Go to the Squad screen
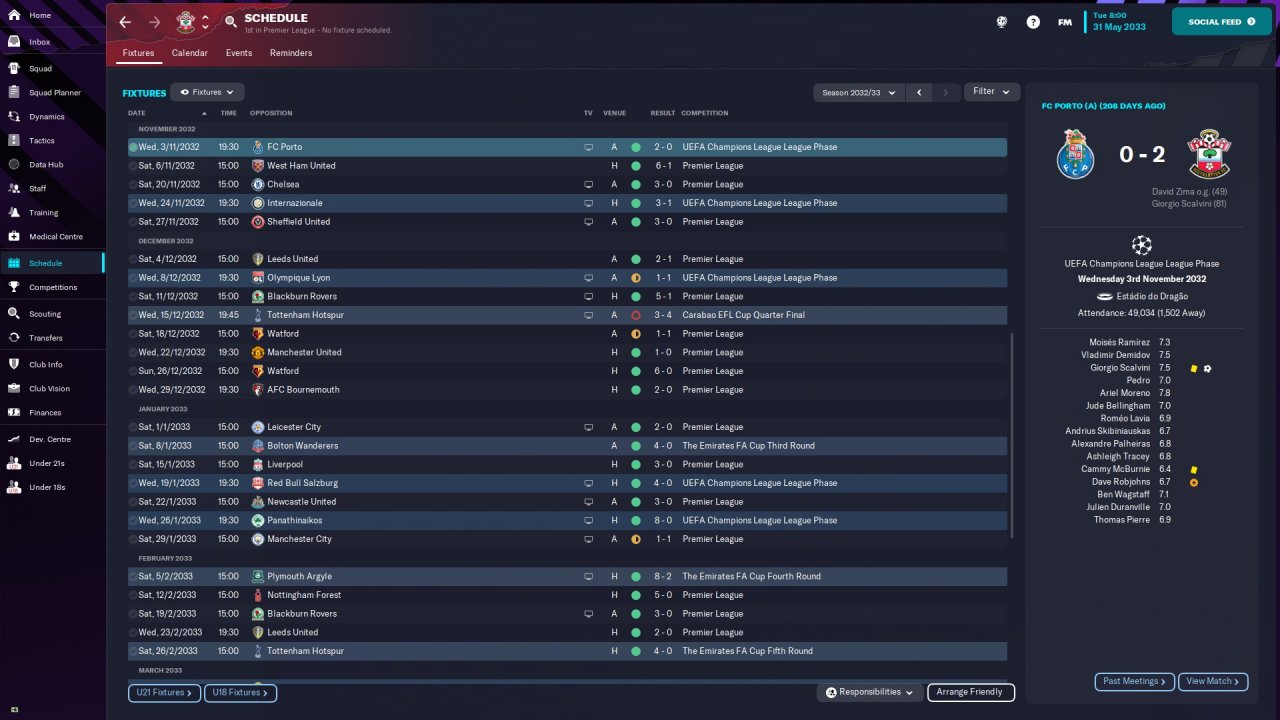 [40, 69]
